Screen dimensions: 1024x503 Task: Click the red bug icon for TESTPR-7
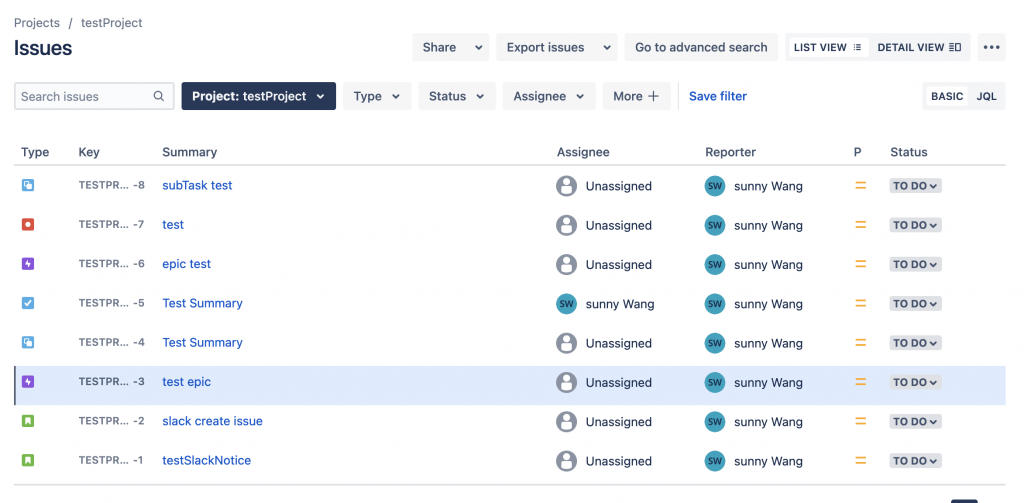point(28,225)
